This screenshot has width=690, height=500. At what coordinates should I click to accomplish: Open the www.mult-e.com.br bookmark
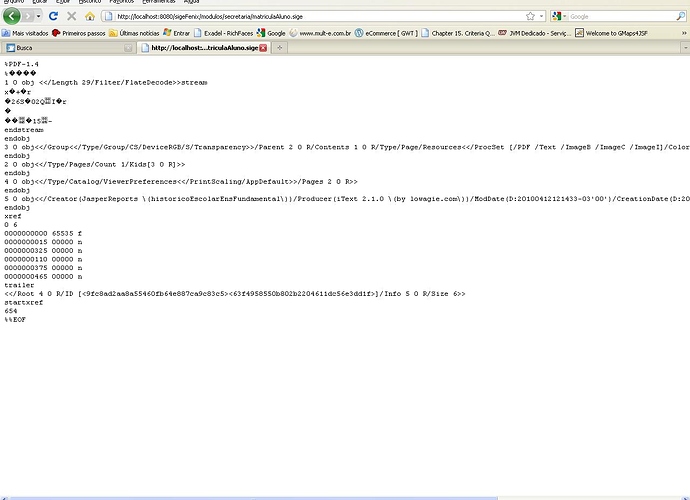[320, 33]
